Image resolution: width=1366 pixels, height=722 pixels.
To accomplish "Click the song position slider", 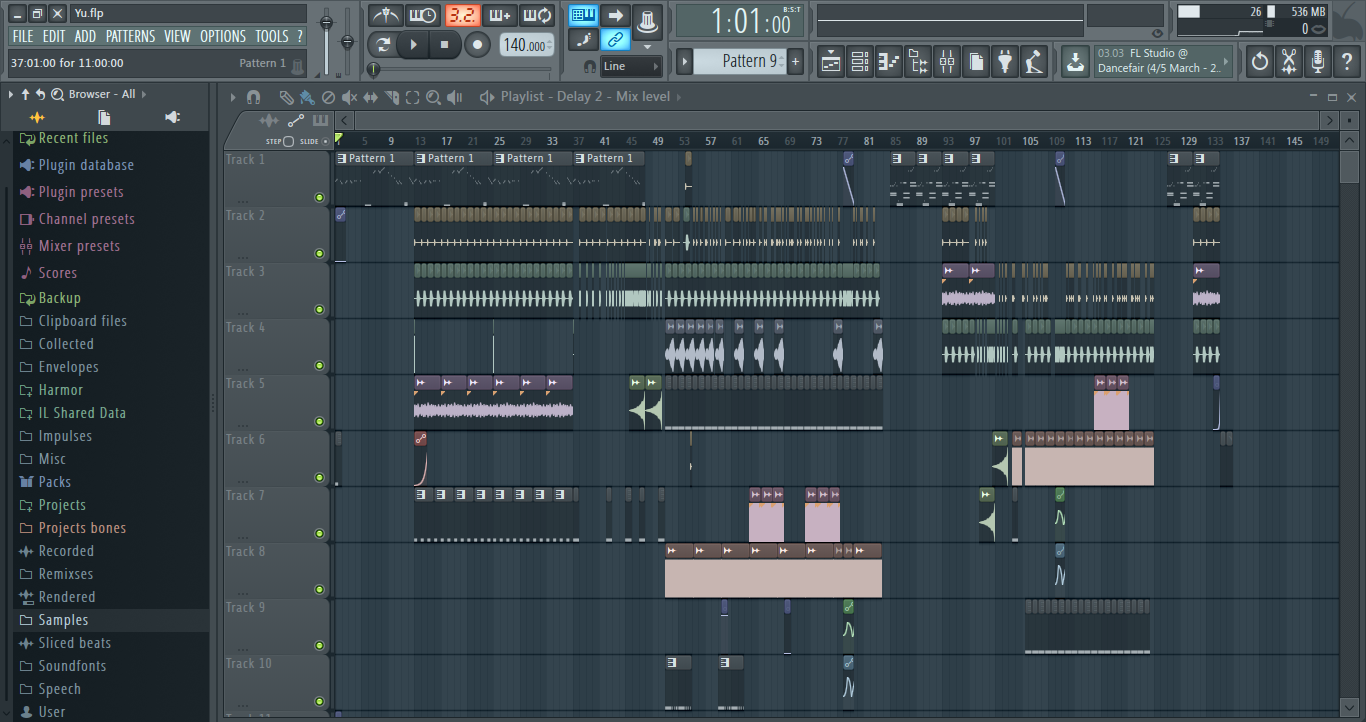I will click(x=460, y=69).
